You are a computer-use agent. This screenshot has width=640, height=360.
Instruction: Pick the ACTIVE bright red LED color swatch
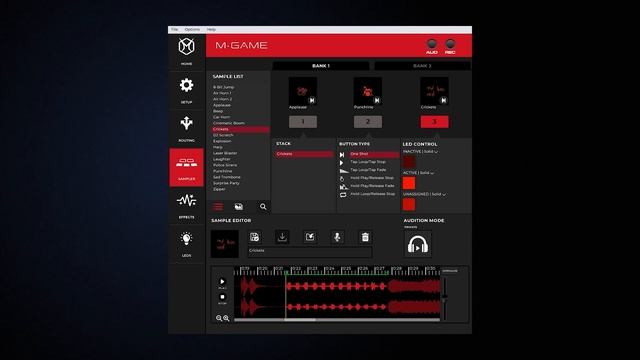tap(409, 183)
